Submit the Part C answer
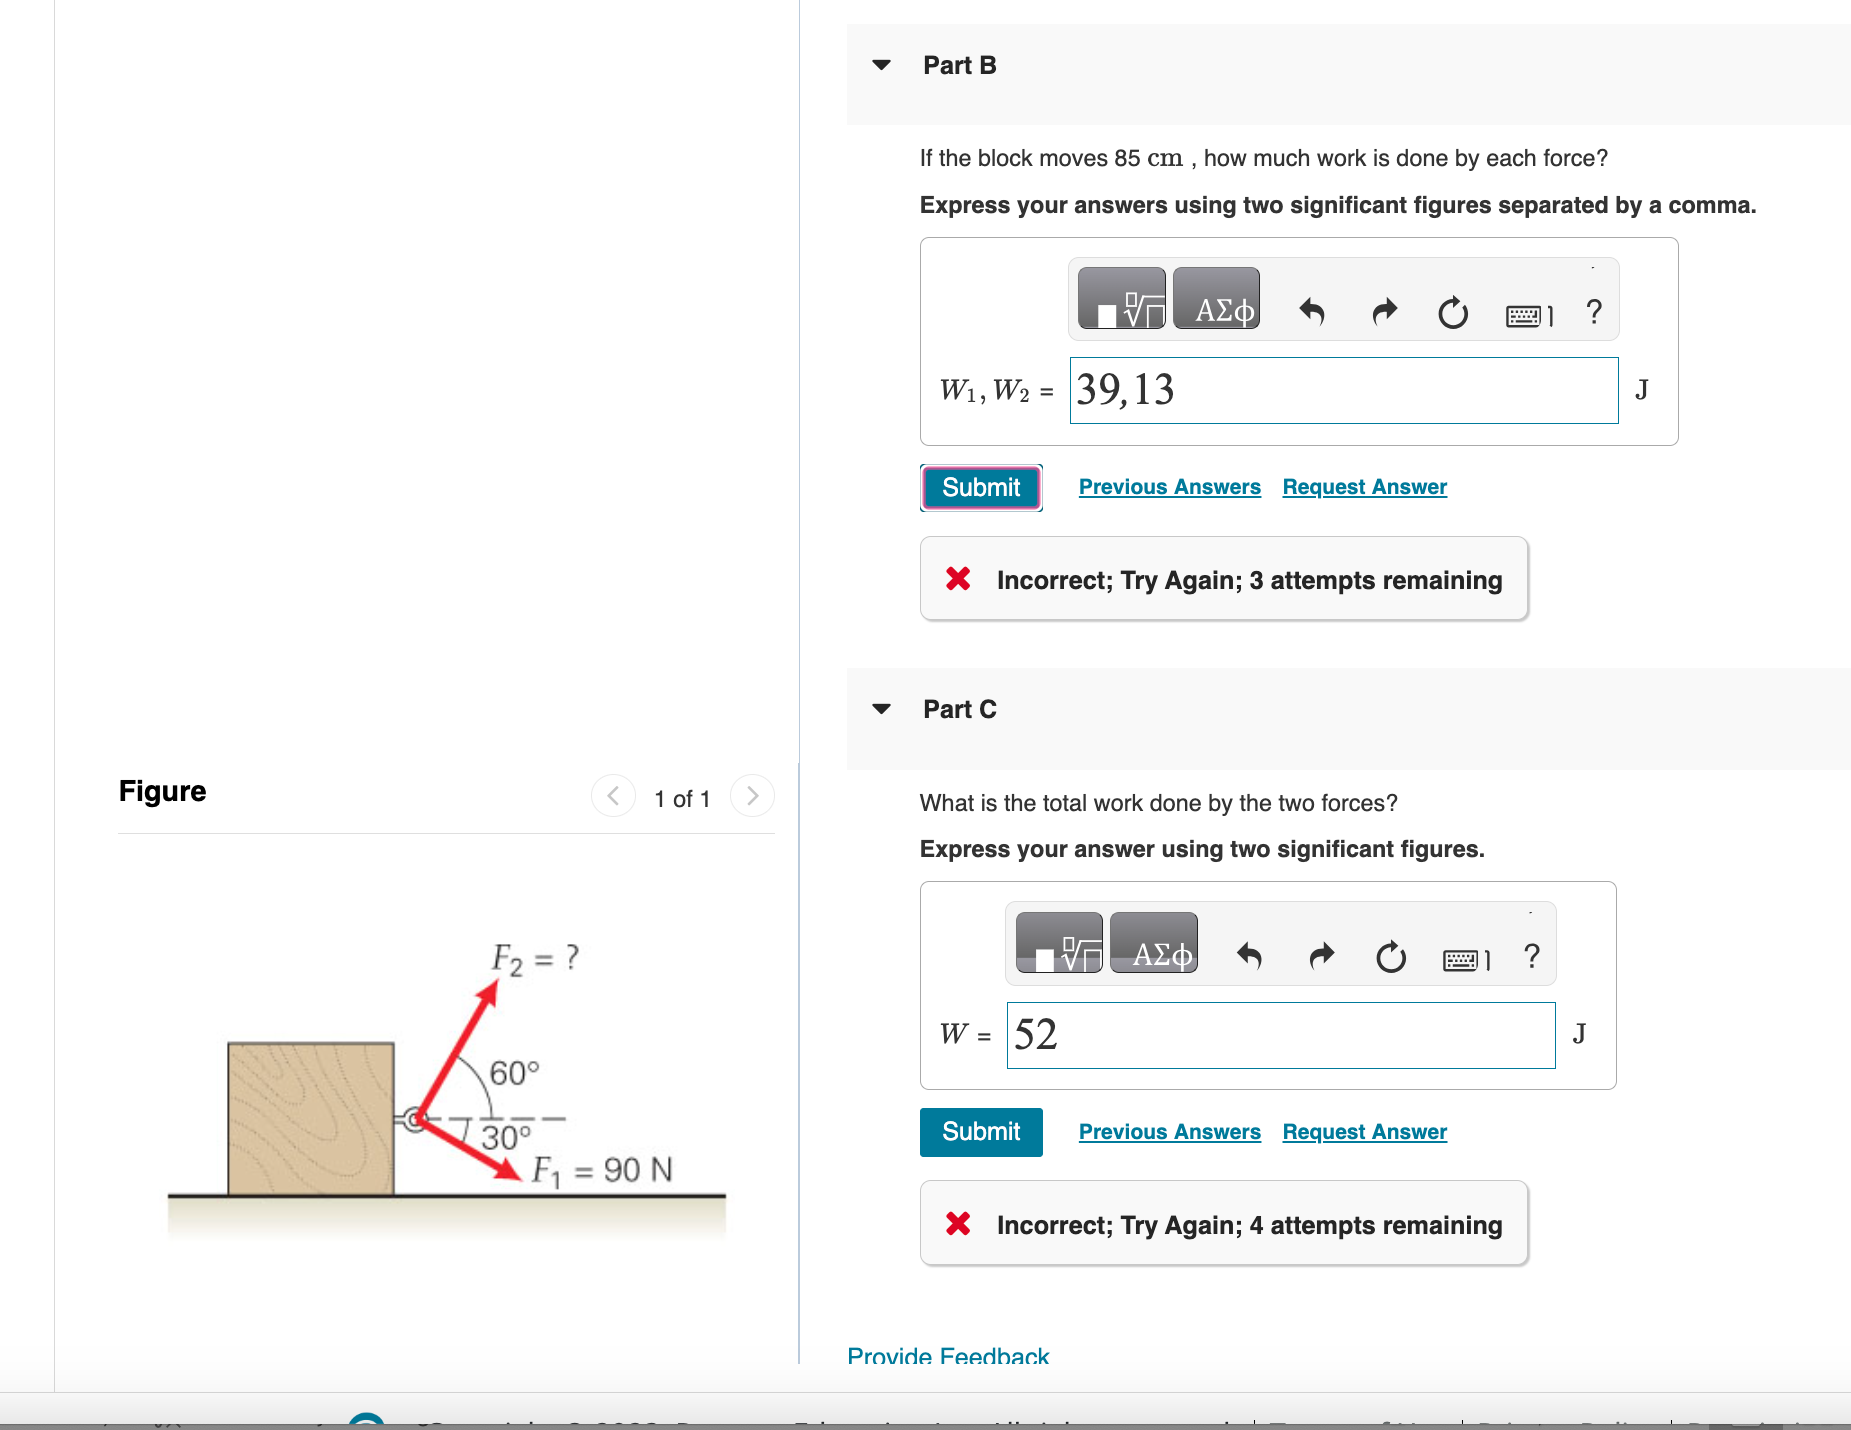Screen dimensions: 1851x1430 pos(980,1132)
